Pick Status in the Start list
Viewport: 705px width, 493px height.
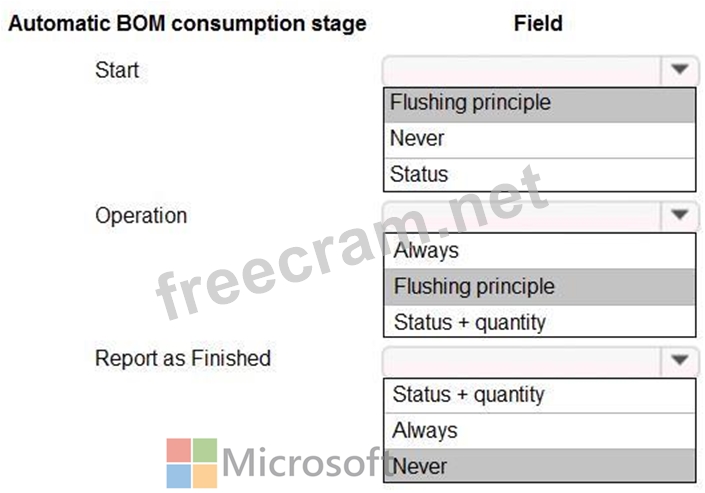[x=540, y=175]
